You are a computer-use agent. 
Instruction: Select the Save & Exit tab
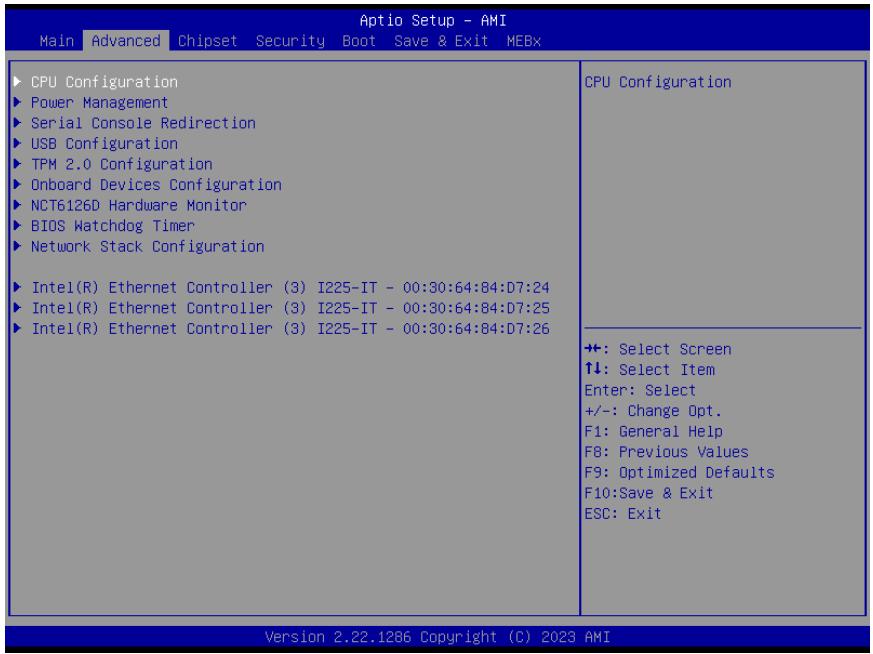click(x=441, y=41)
